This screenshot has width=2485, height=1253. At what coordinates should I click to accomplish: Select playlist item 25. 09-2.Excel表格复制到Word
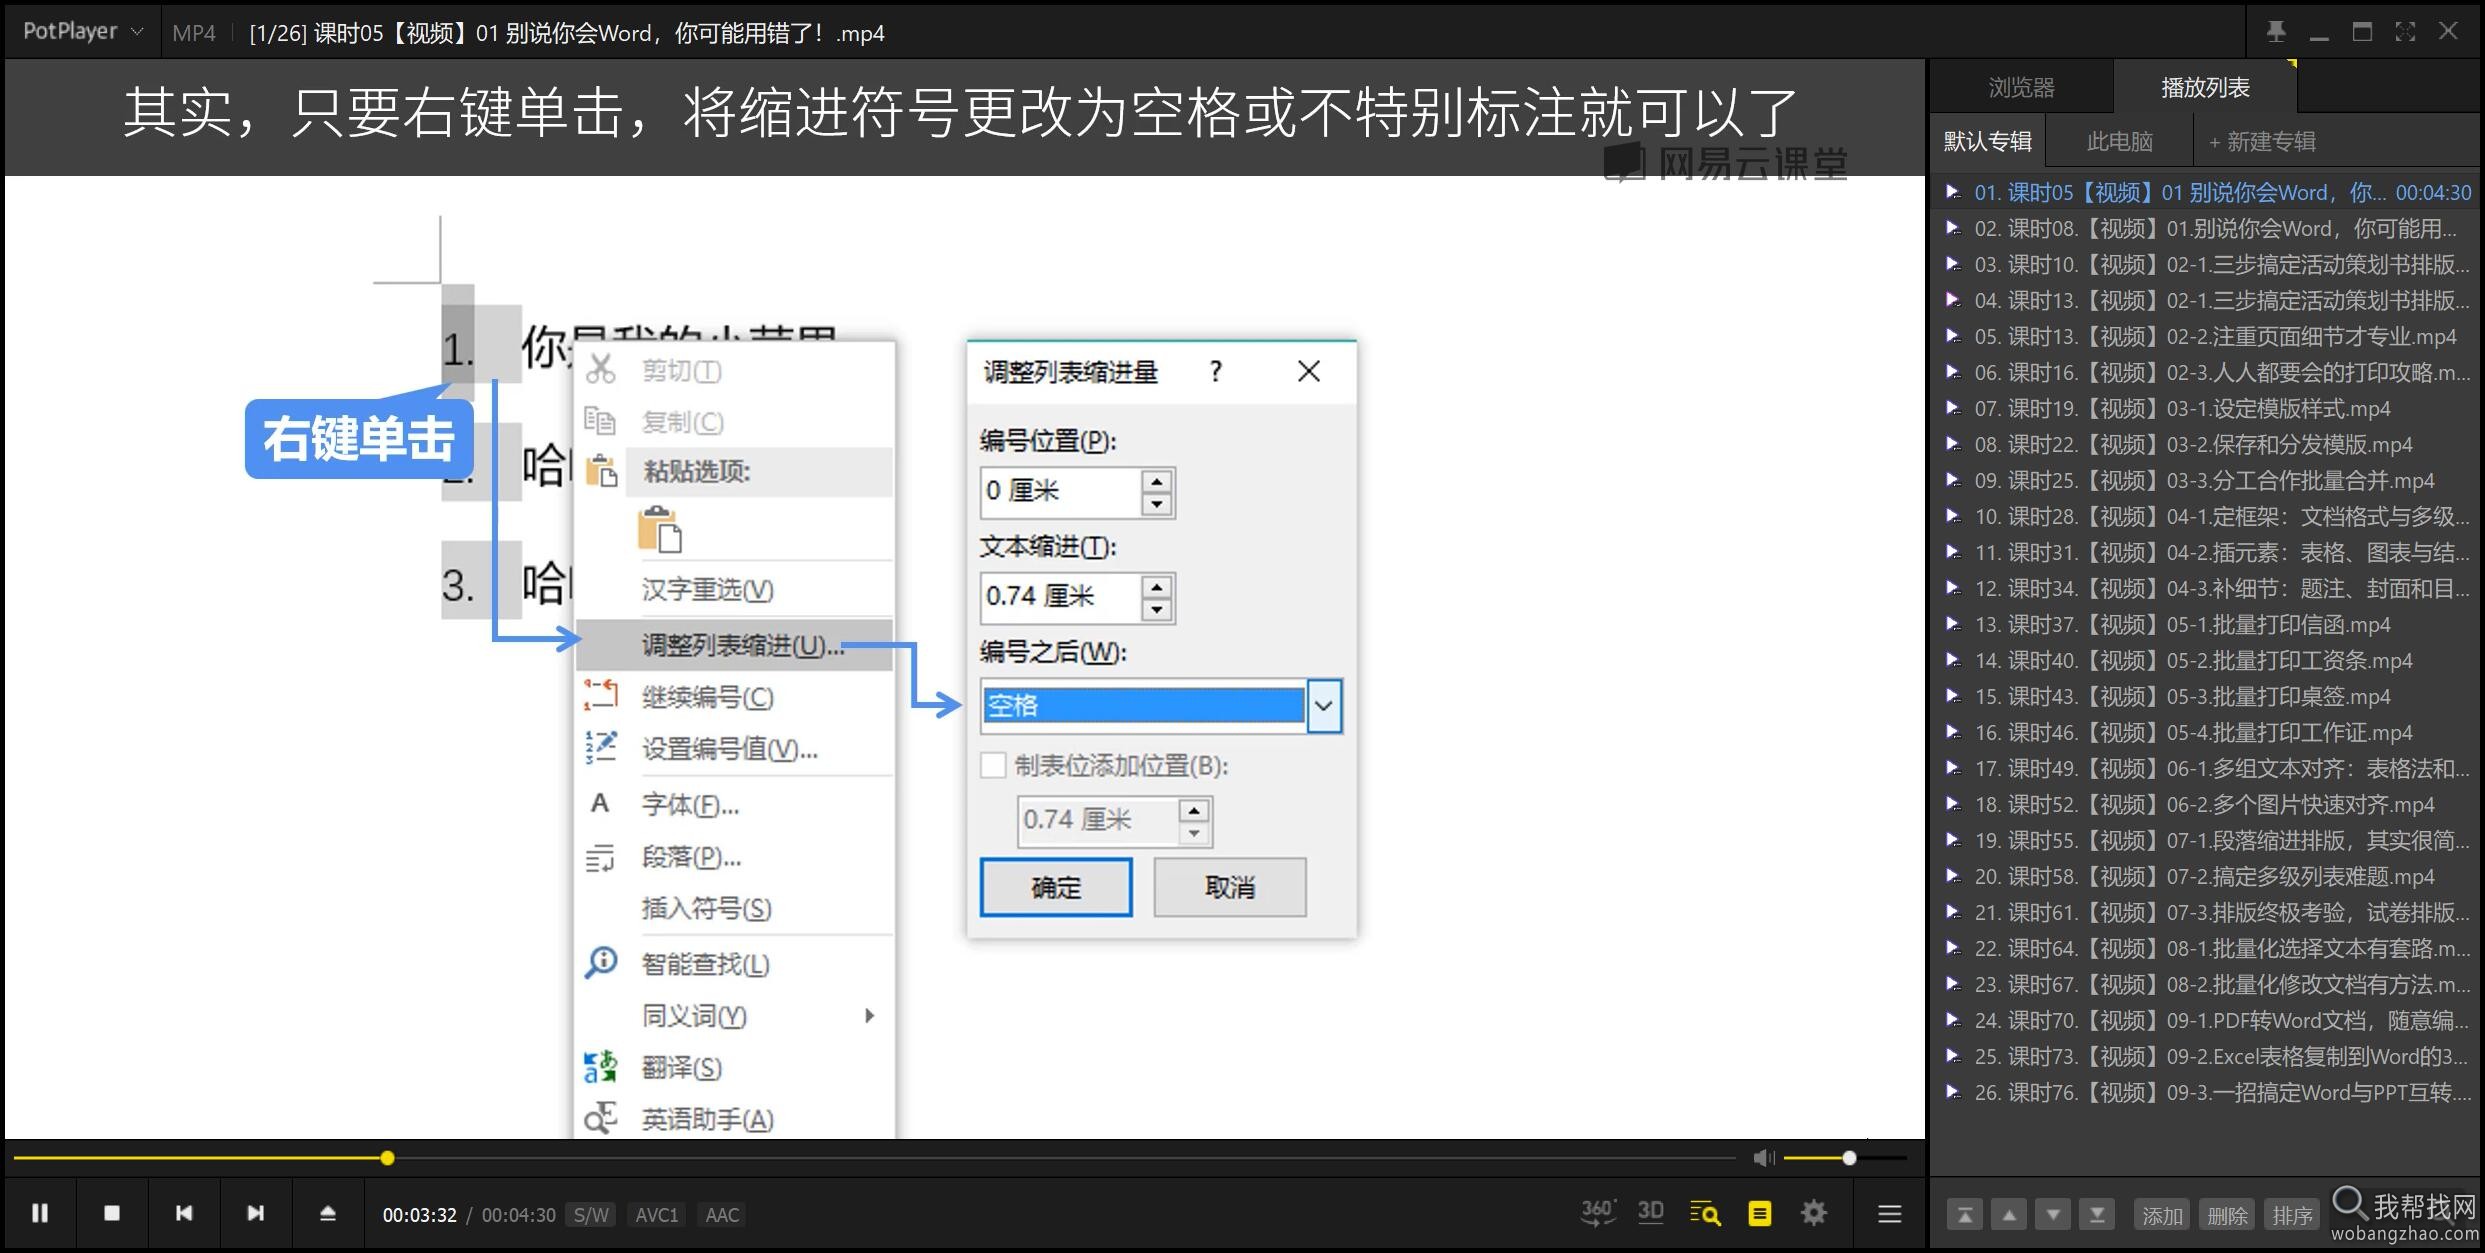(2207, 1056)
